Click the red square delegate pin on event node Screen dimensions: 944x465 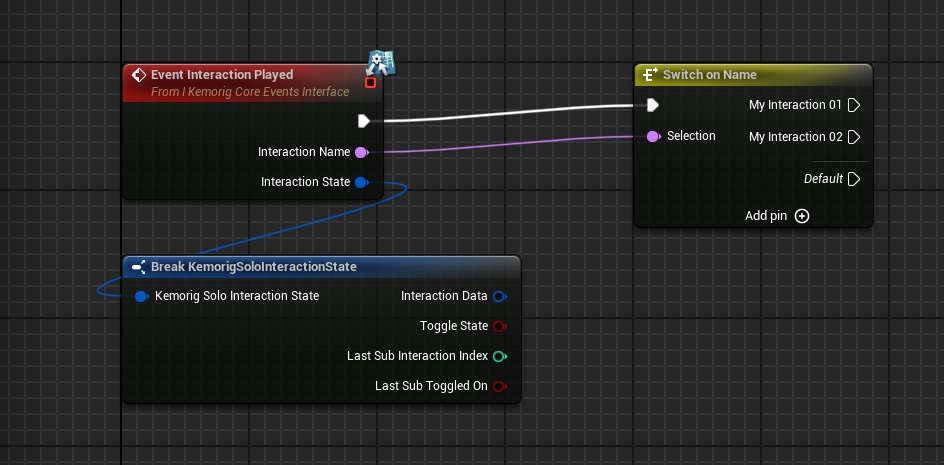[371, 83]
